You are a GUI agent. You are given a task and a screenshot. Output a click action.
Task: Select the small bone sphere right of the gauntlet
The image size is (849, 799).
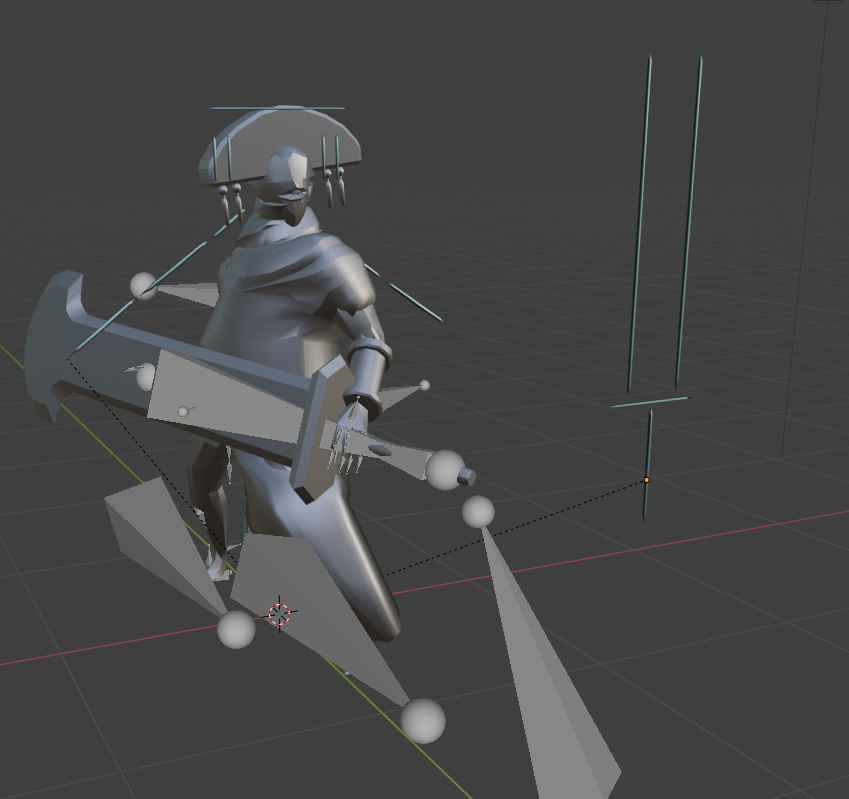pyautogui.click(x=424, y=385)
